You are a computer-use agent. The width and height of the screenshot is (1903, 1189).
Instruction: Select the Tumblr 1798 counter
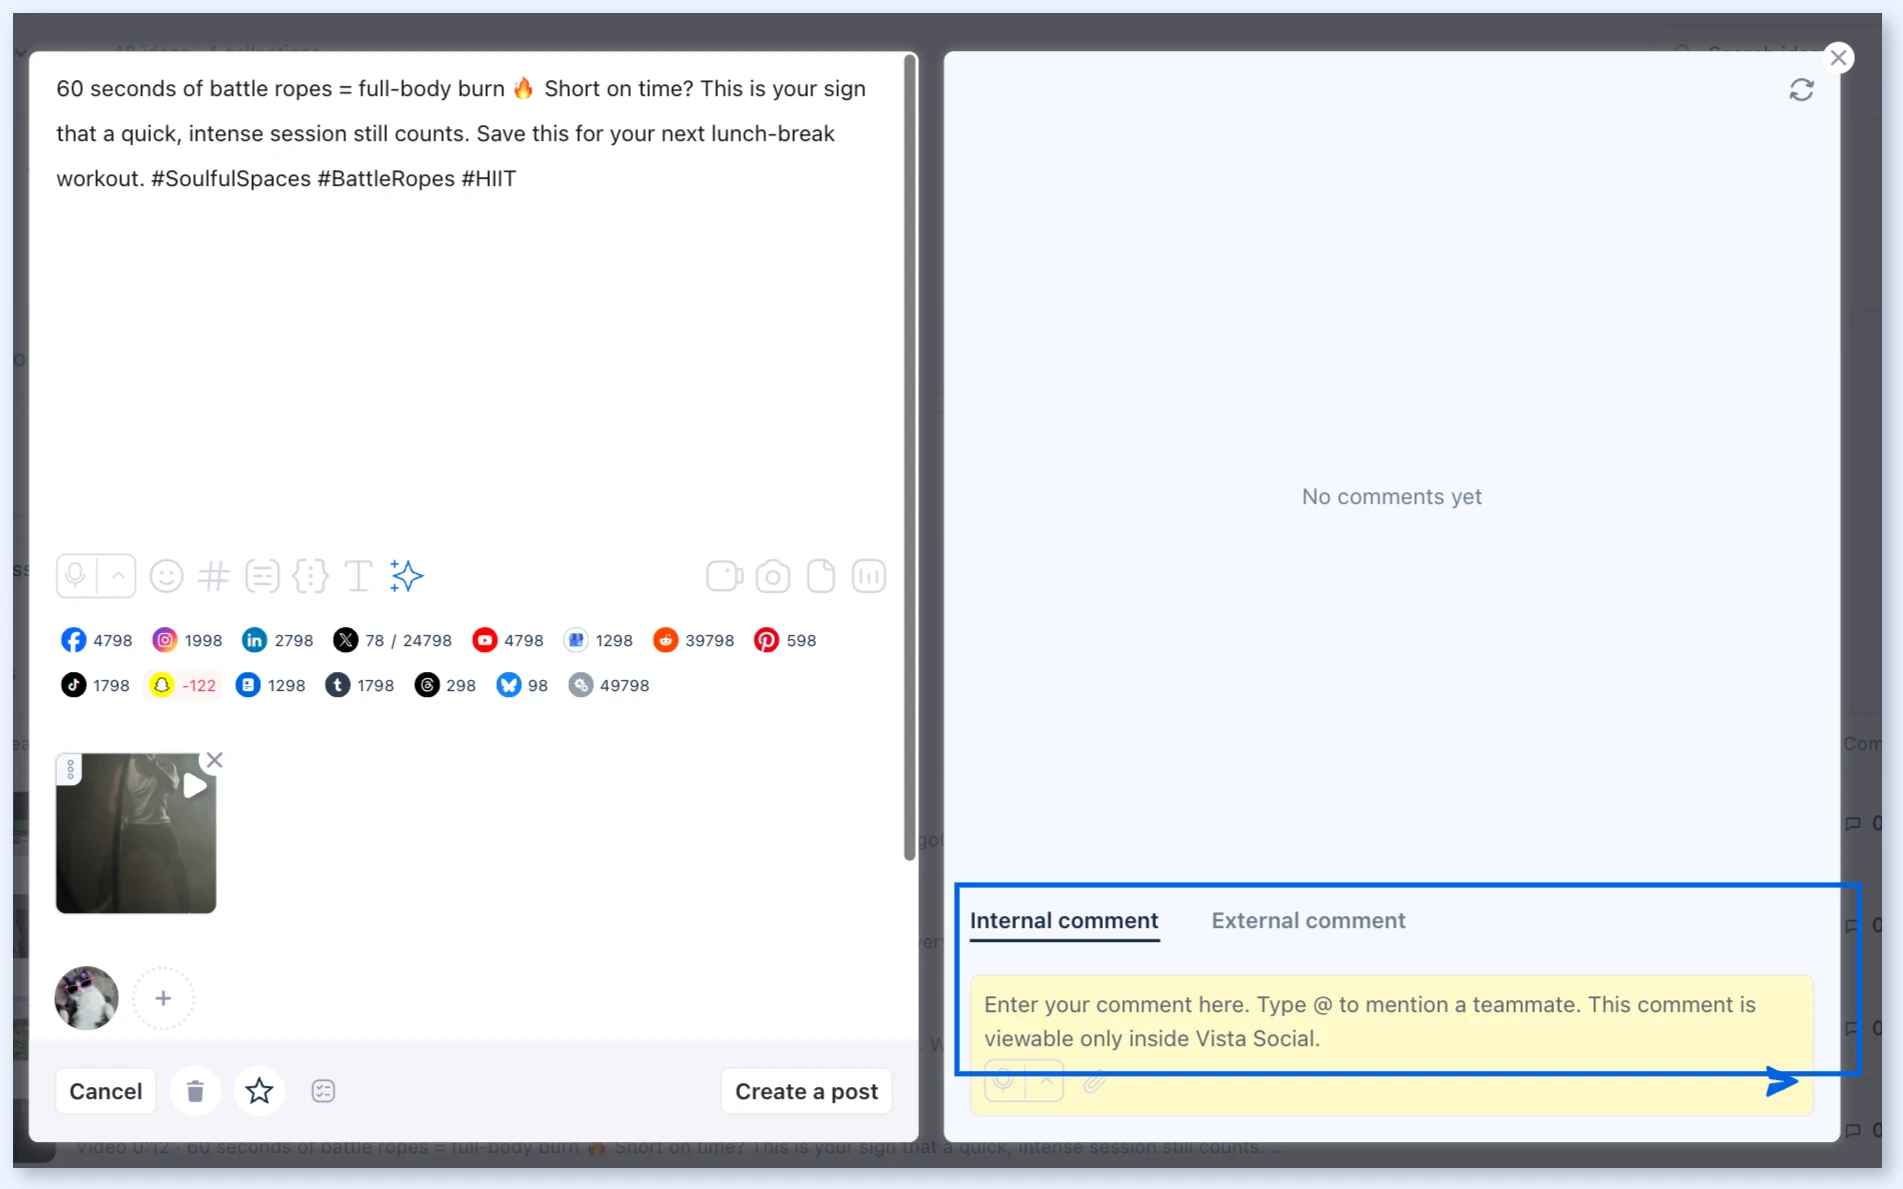360,685
